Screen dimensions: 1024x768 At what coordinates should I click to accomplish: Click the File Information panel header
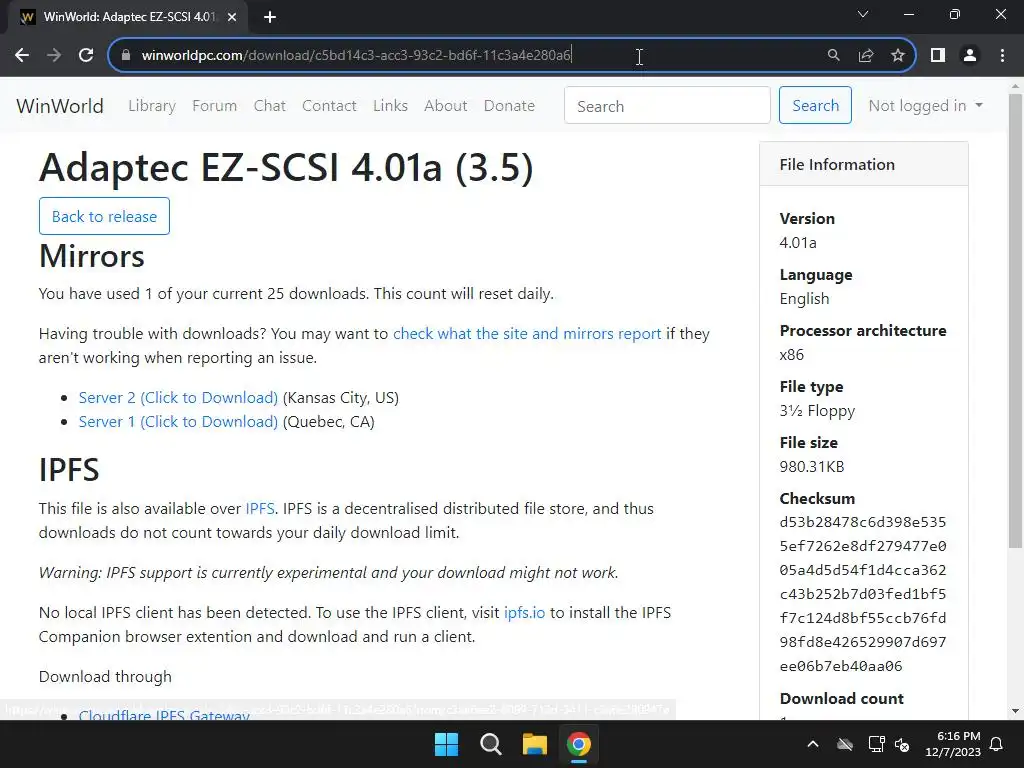pyautogui.click(x=863, y=165)
